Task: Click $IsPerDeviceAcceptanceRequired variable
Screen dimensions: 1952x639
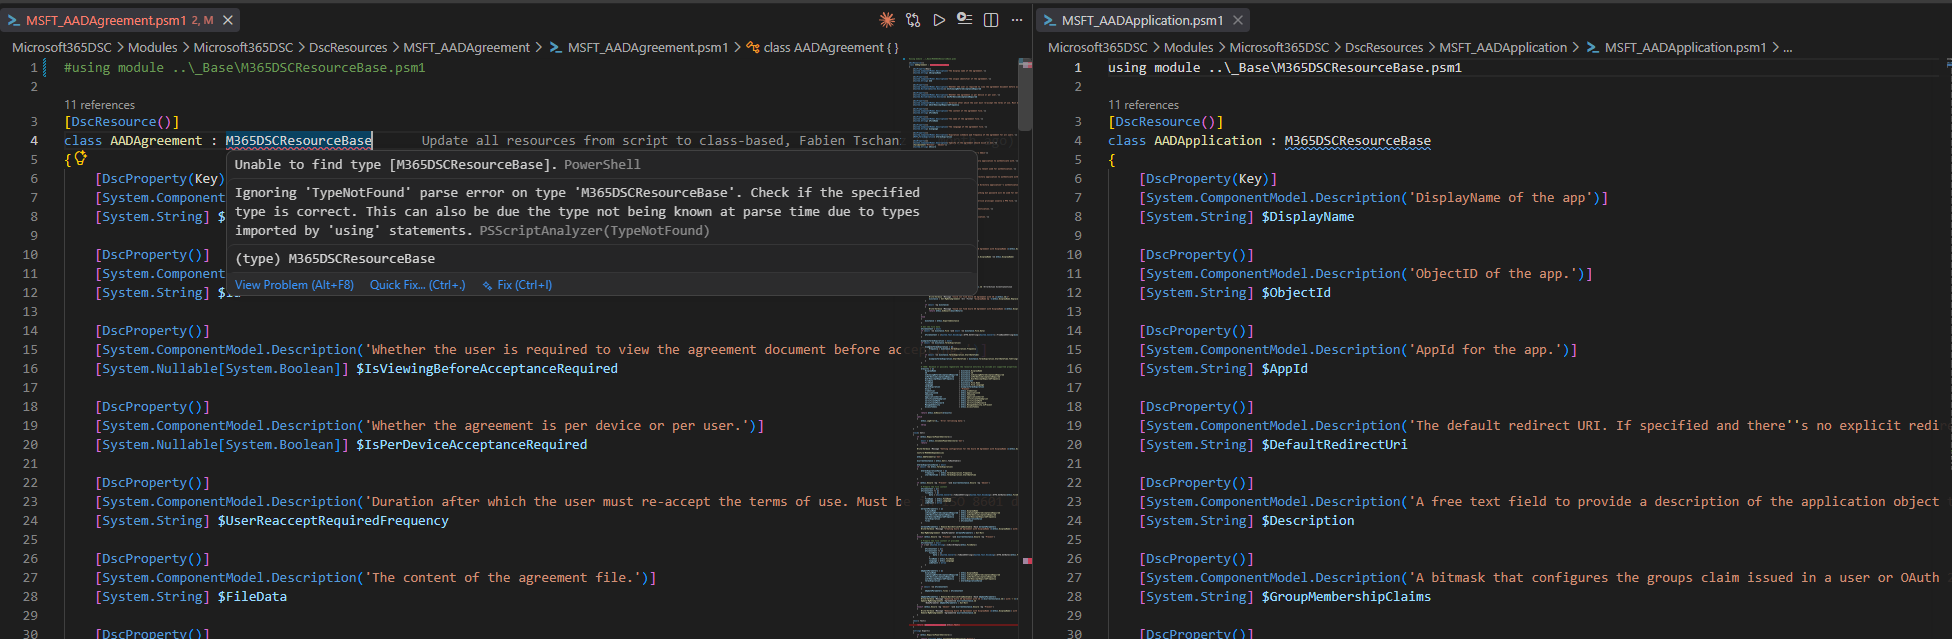Action: point(472,445)
